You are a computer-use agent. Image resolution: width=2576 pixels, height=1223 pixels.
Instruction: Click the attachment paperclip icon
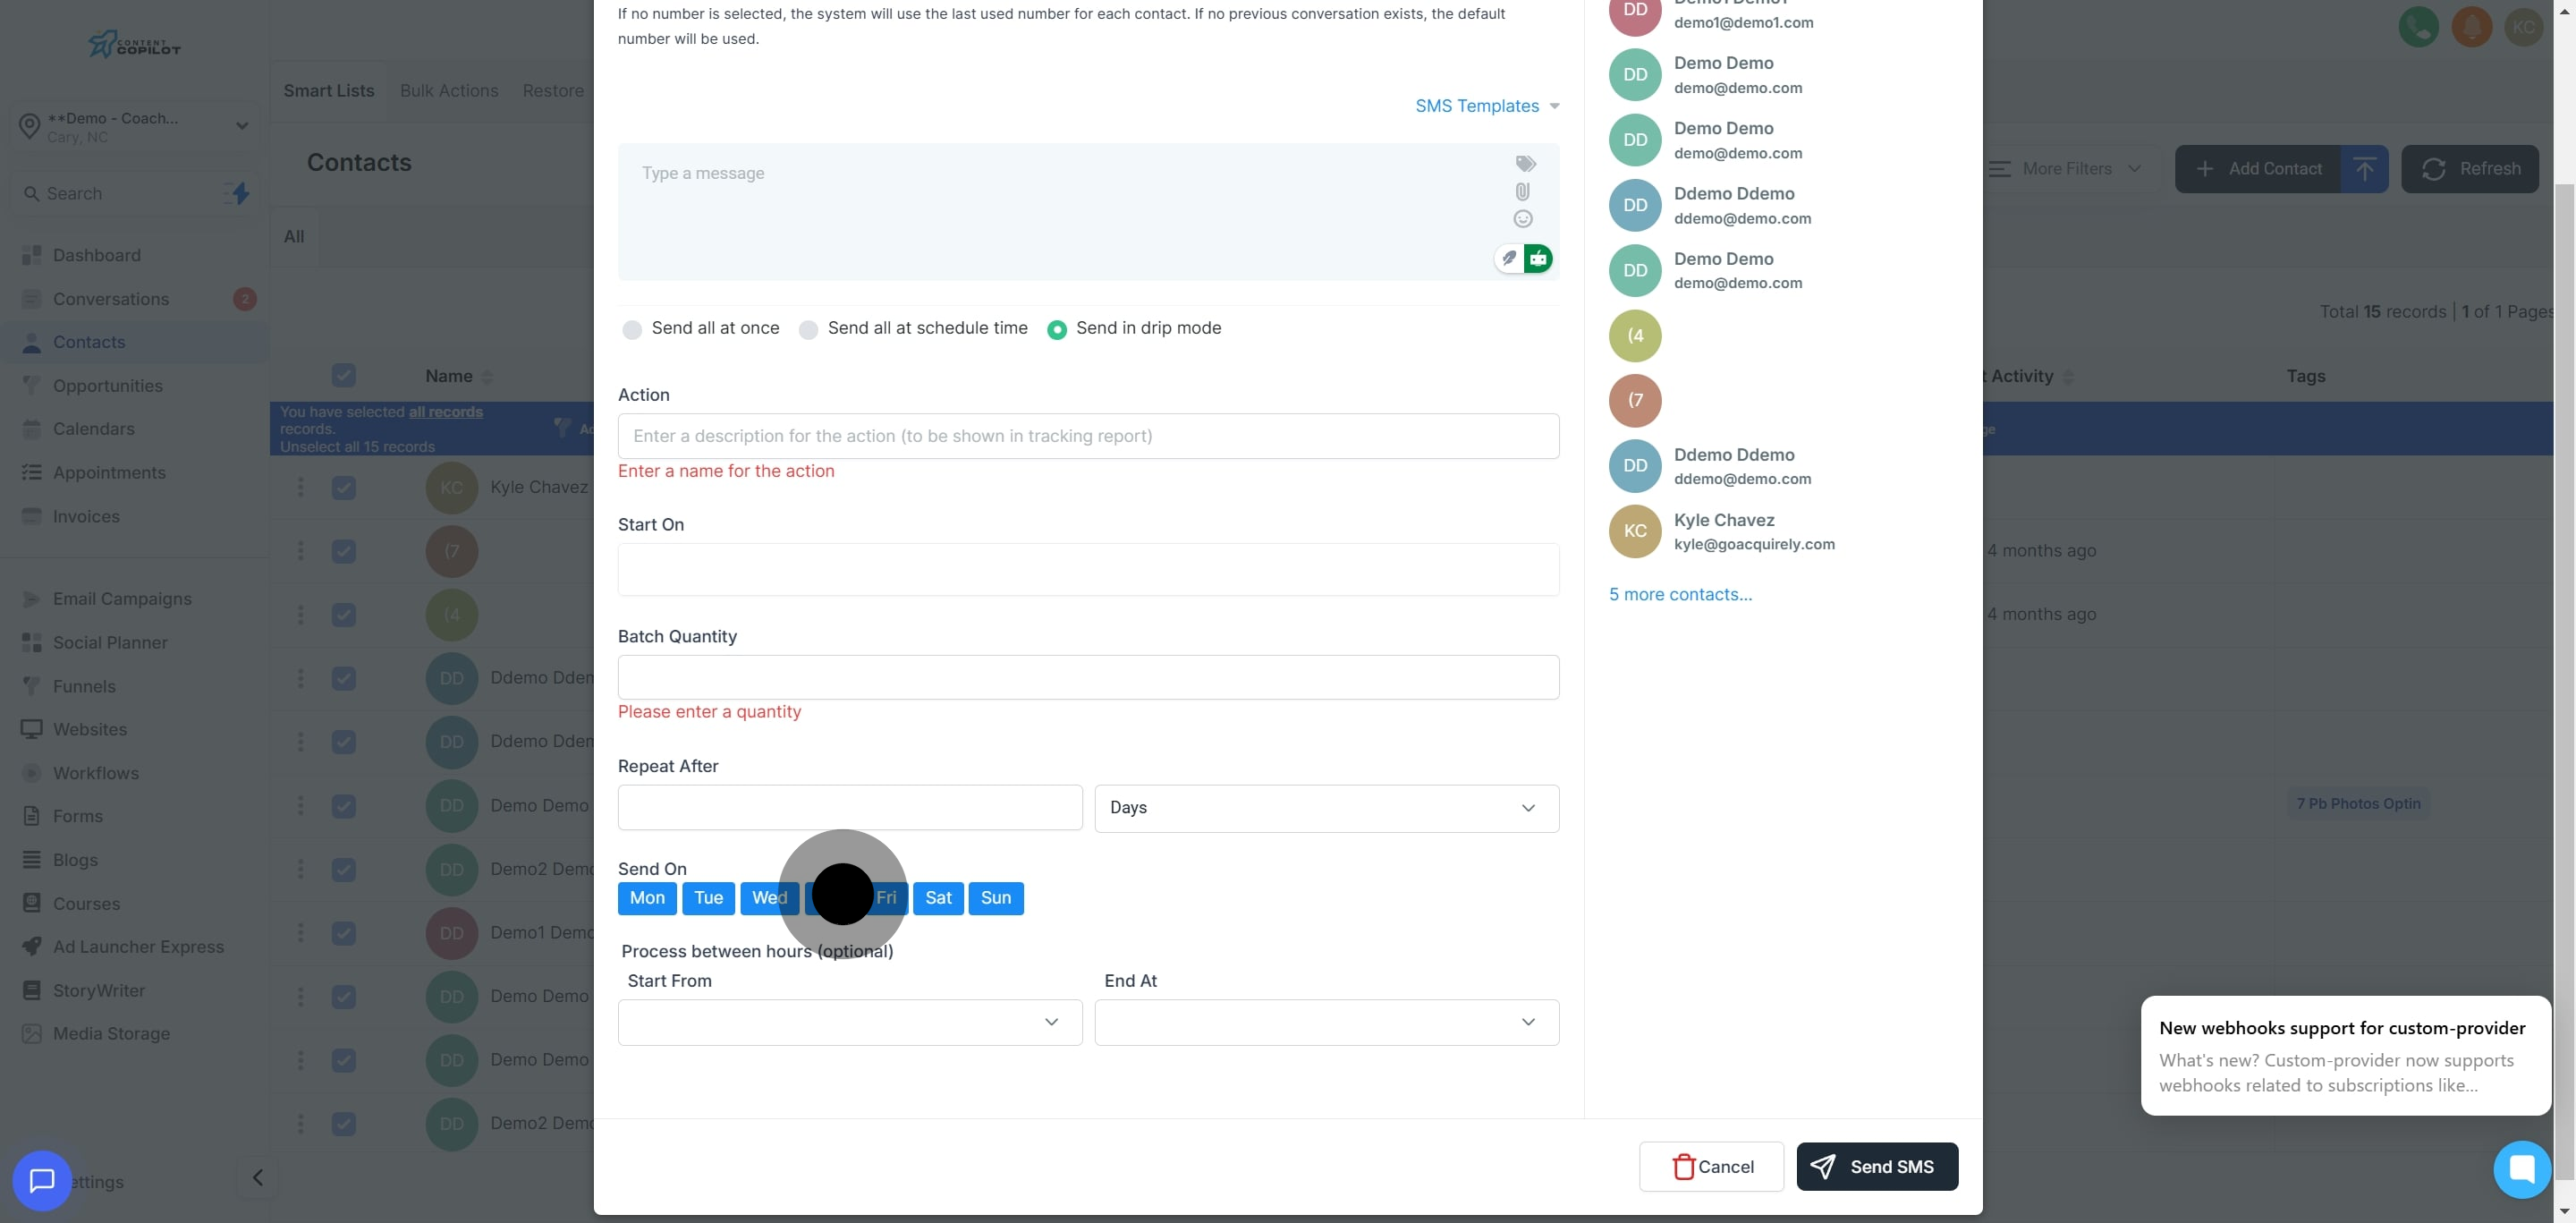click(1522, 191)
